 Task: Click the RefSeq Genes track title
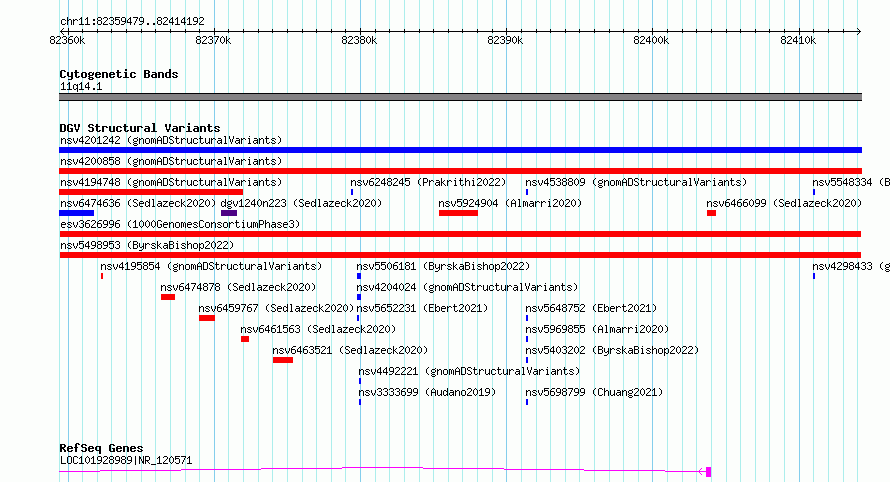(x=101, y=448)
